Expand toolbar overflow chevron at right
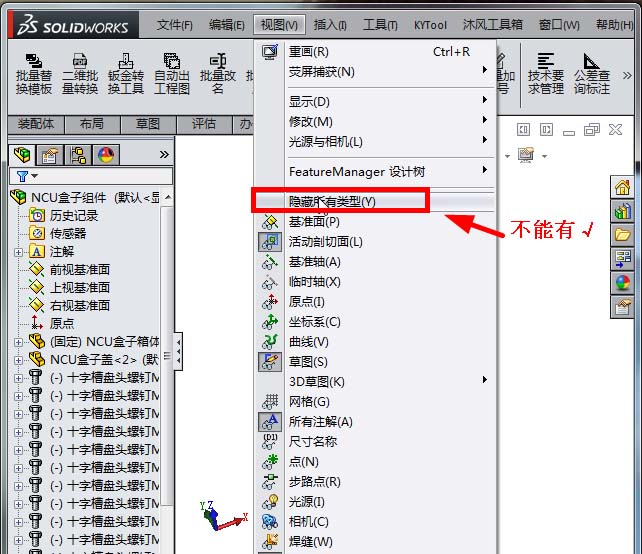 (x=627, y=75)
